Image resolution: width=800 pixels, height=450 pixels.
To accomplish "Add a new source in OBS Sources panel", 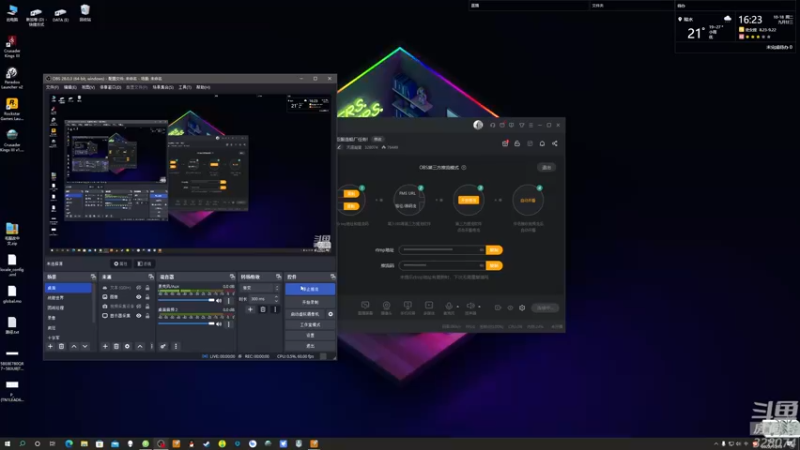I will coord(105,346).
